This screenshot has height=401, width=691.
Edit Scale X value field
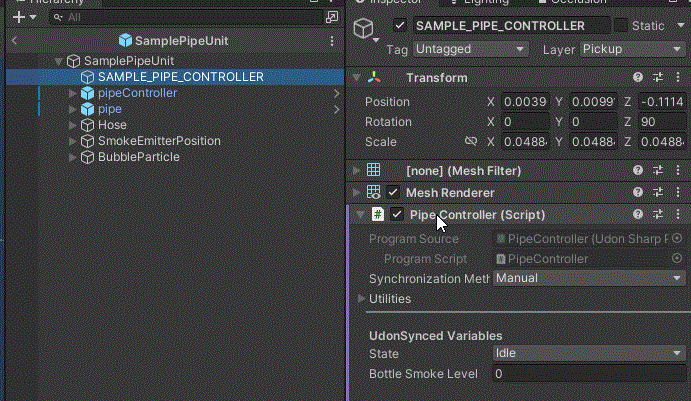[x=525, y=142]
